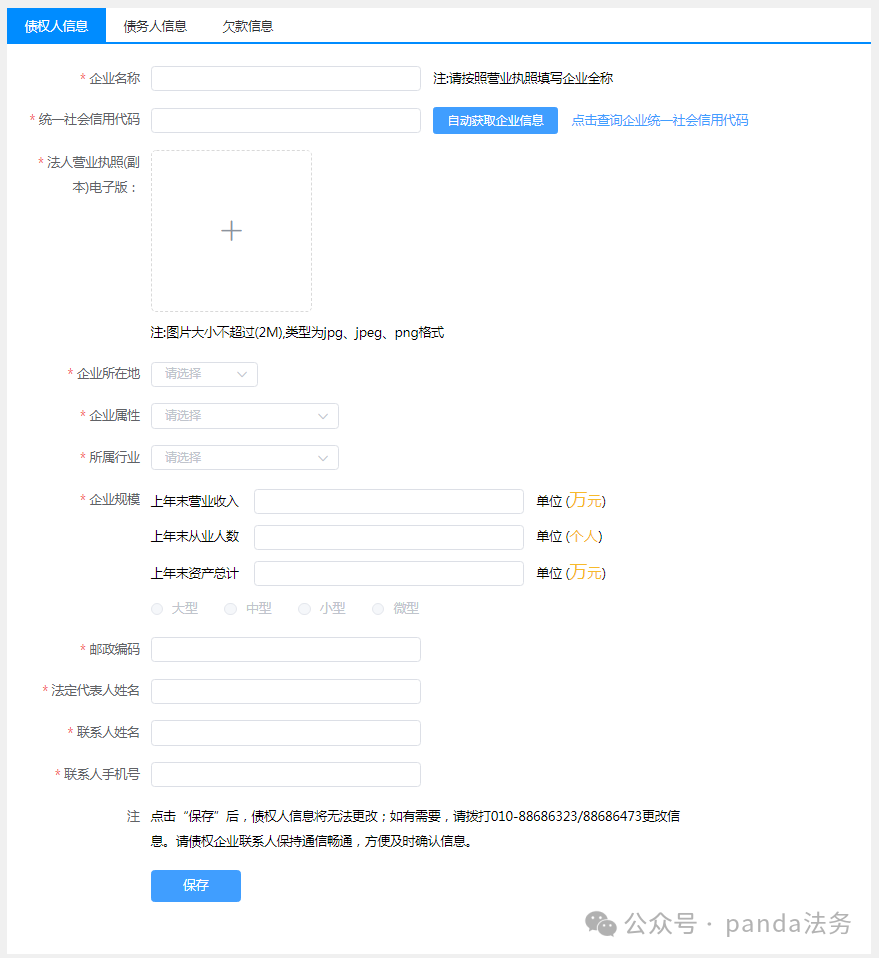Expand the 企业属性 dropdown

tap(244, 416)
